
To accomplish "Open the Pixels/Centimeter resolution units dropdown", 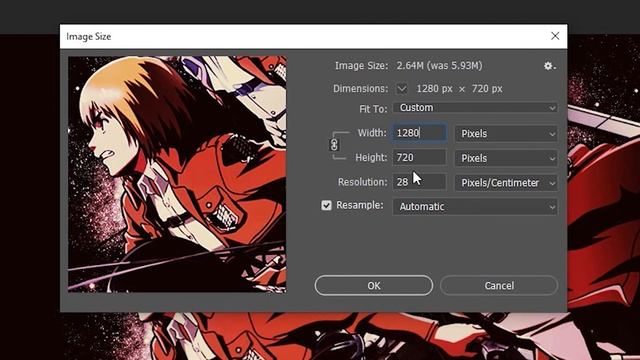I will pyautogui.click(x=506, y=183).
